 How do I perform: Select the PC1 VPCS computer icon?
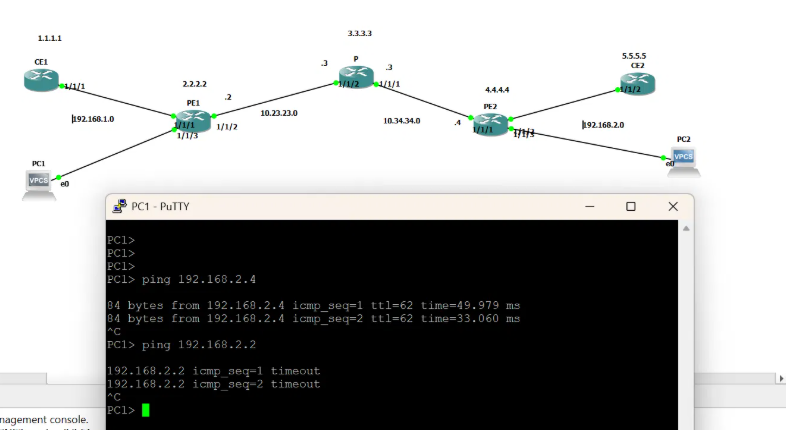(x=39, y=185)
